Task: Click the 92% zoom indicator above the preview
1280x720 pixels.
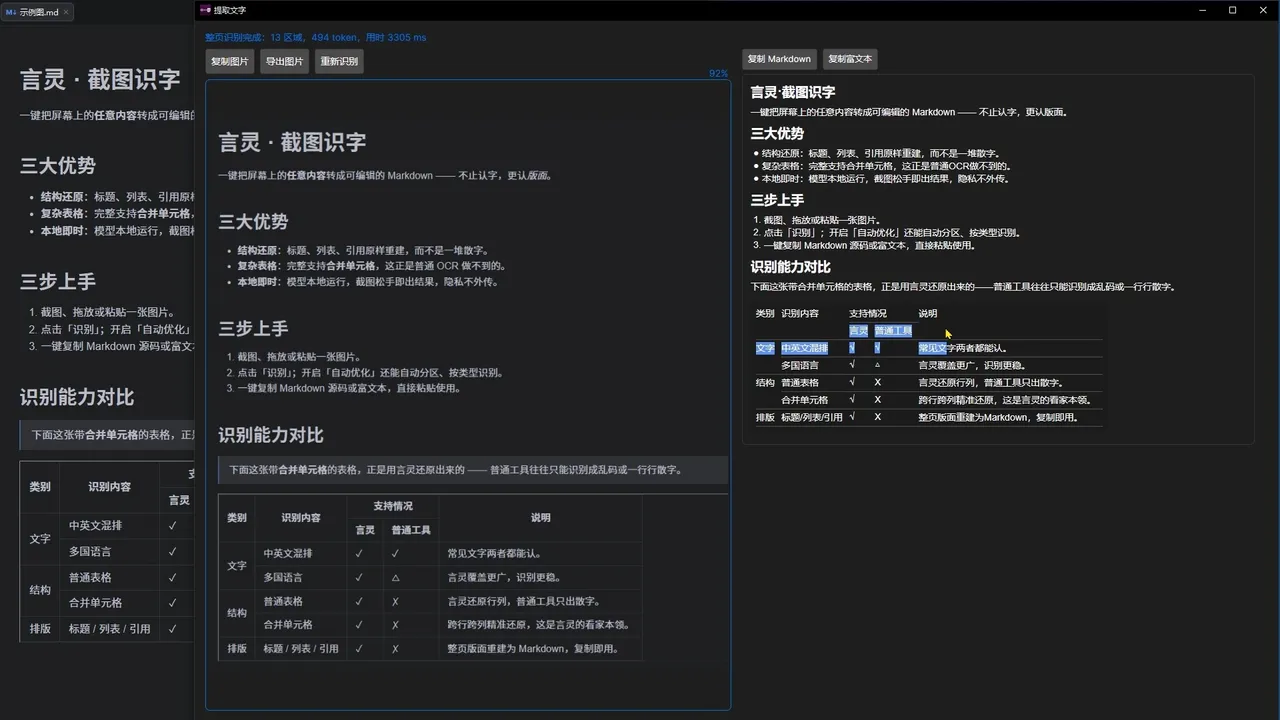Action: [718, 74]
